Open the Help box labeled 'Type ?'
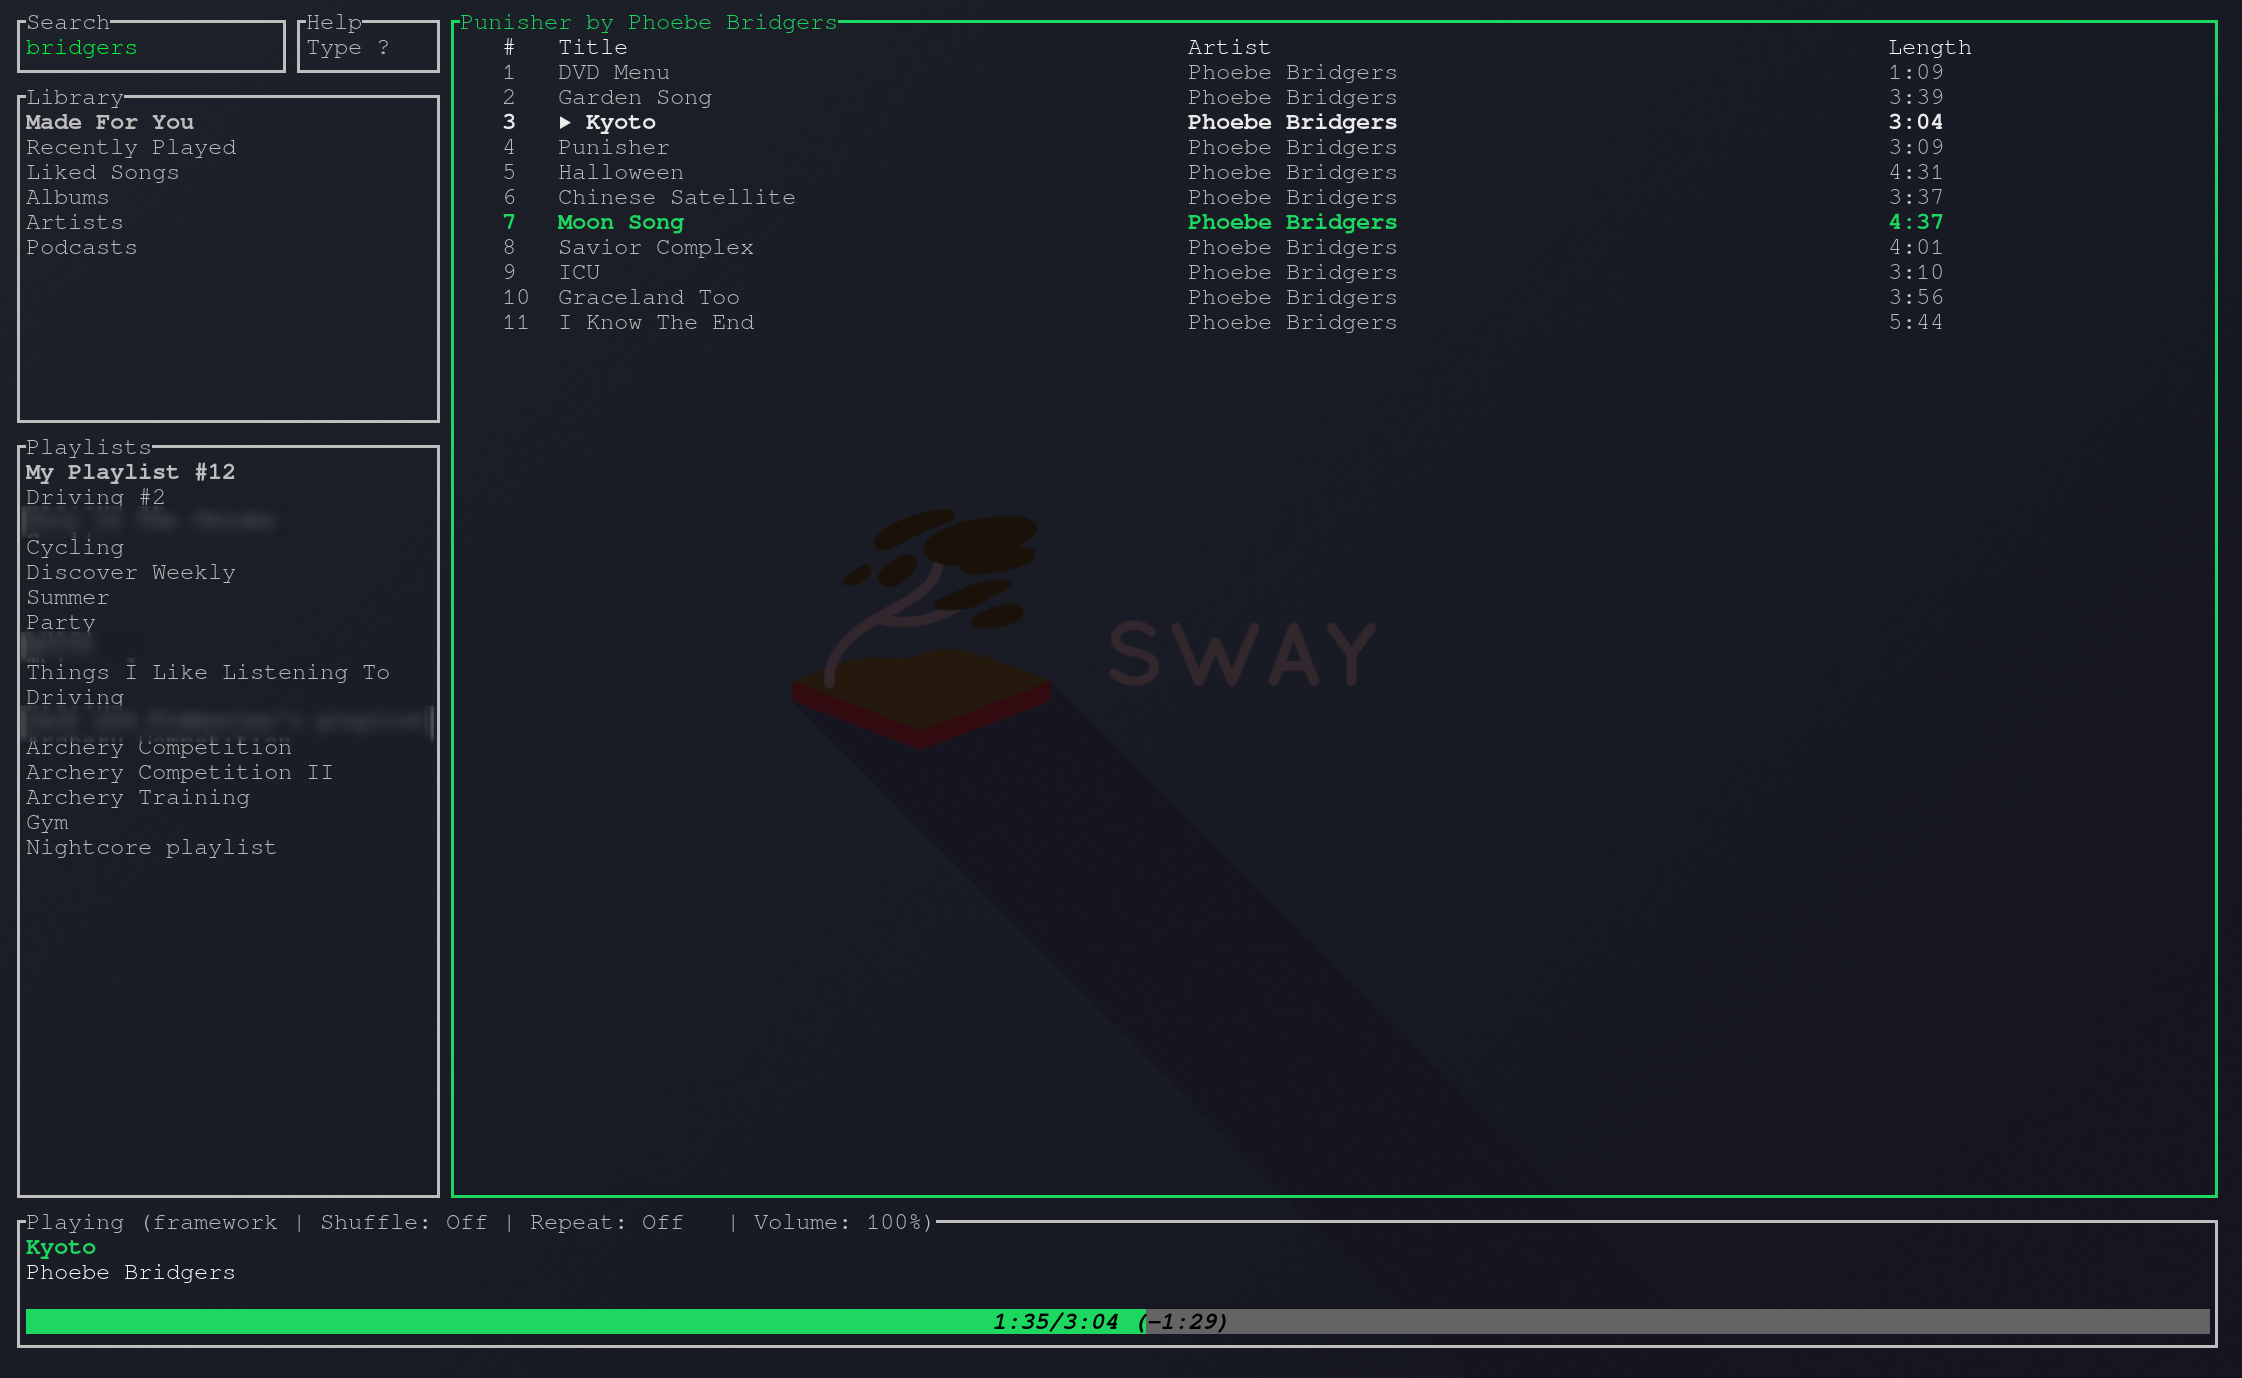2242x1378 pixels. (x=368, y=47)
